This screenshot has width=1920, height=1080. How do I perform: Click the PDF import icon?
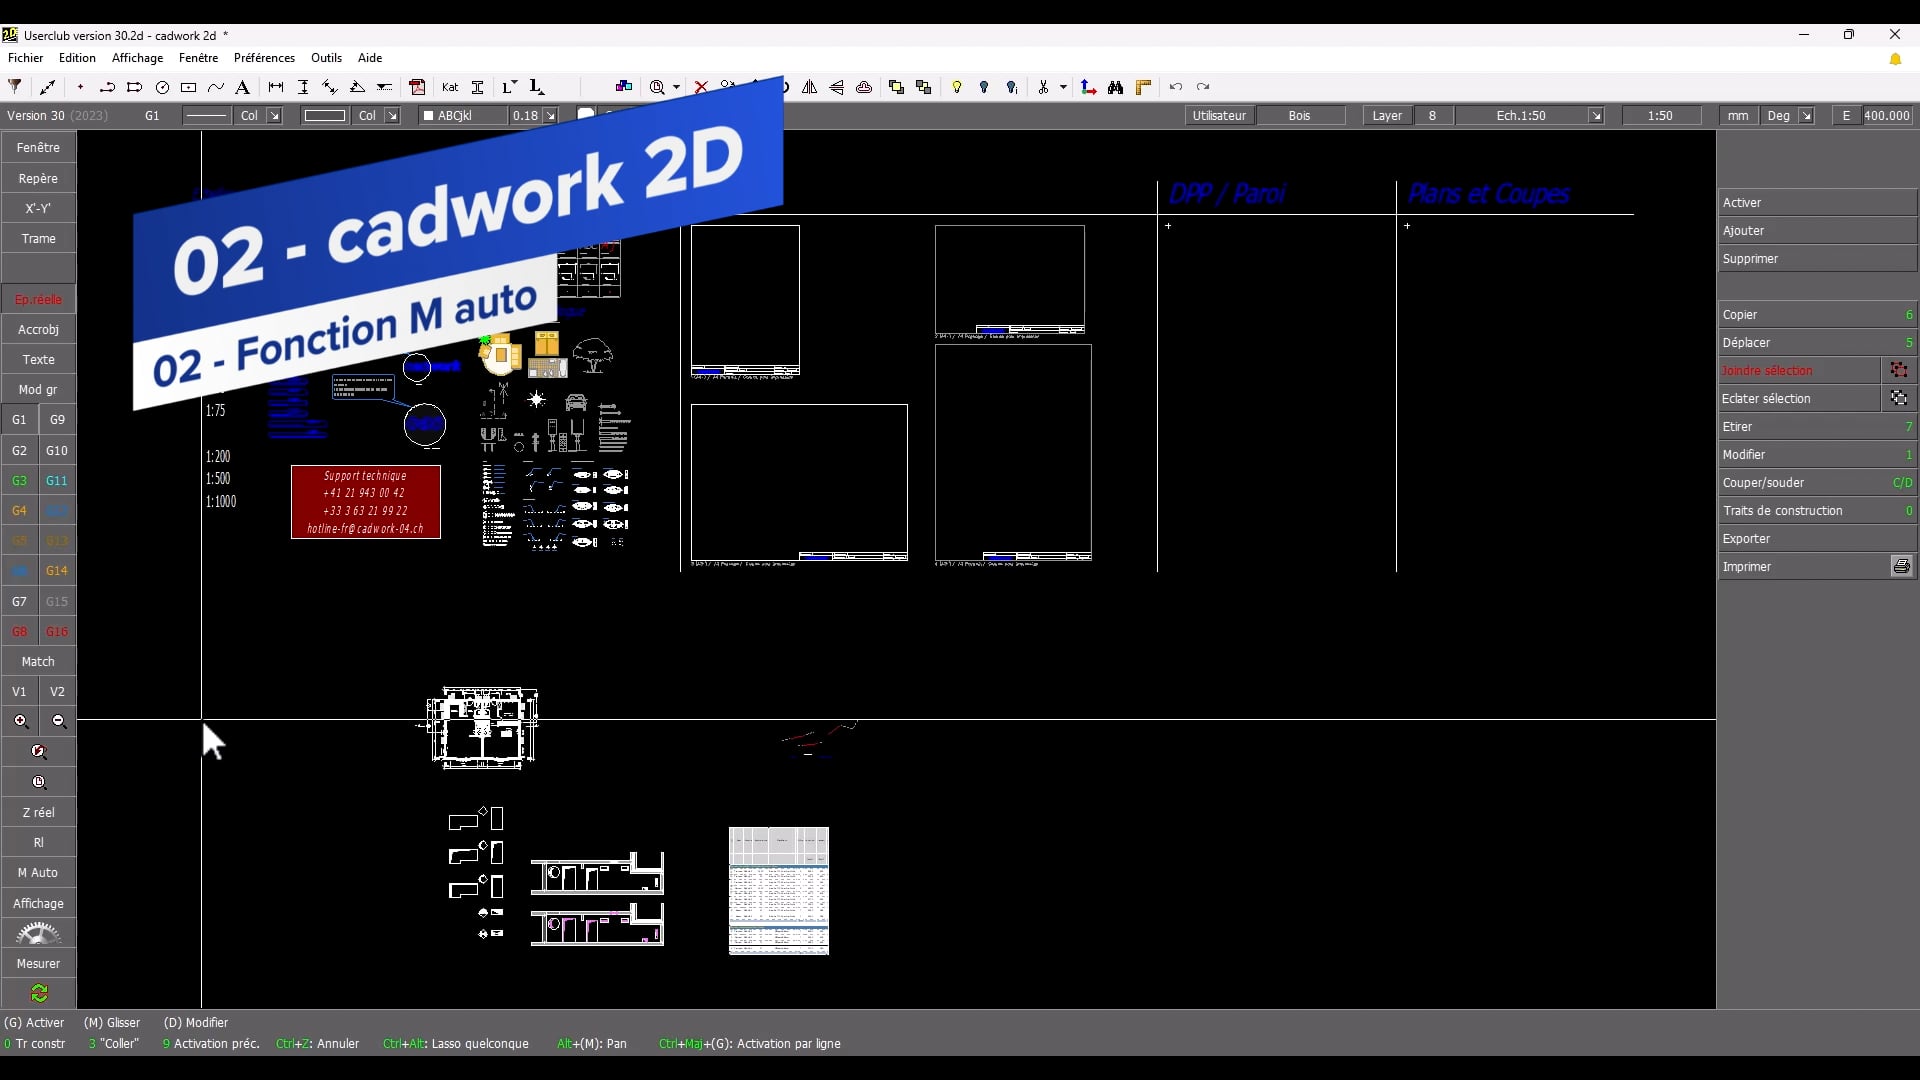pyautogui.click(x=418, y=87)
